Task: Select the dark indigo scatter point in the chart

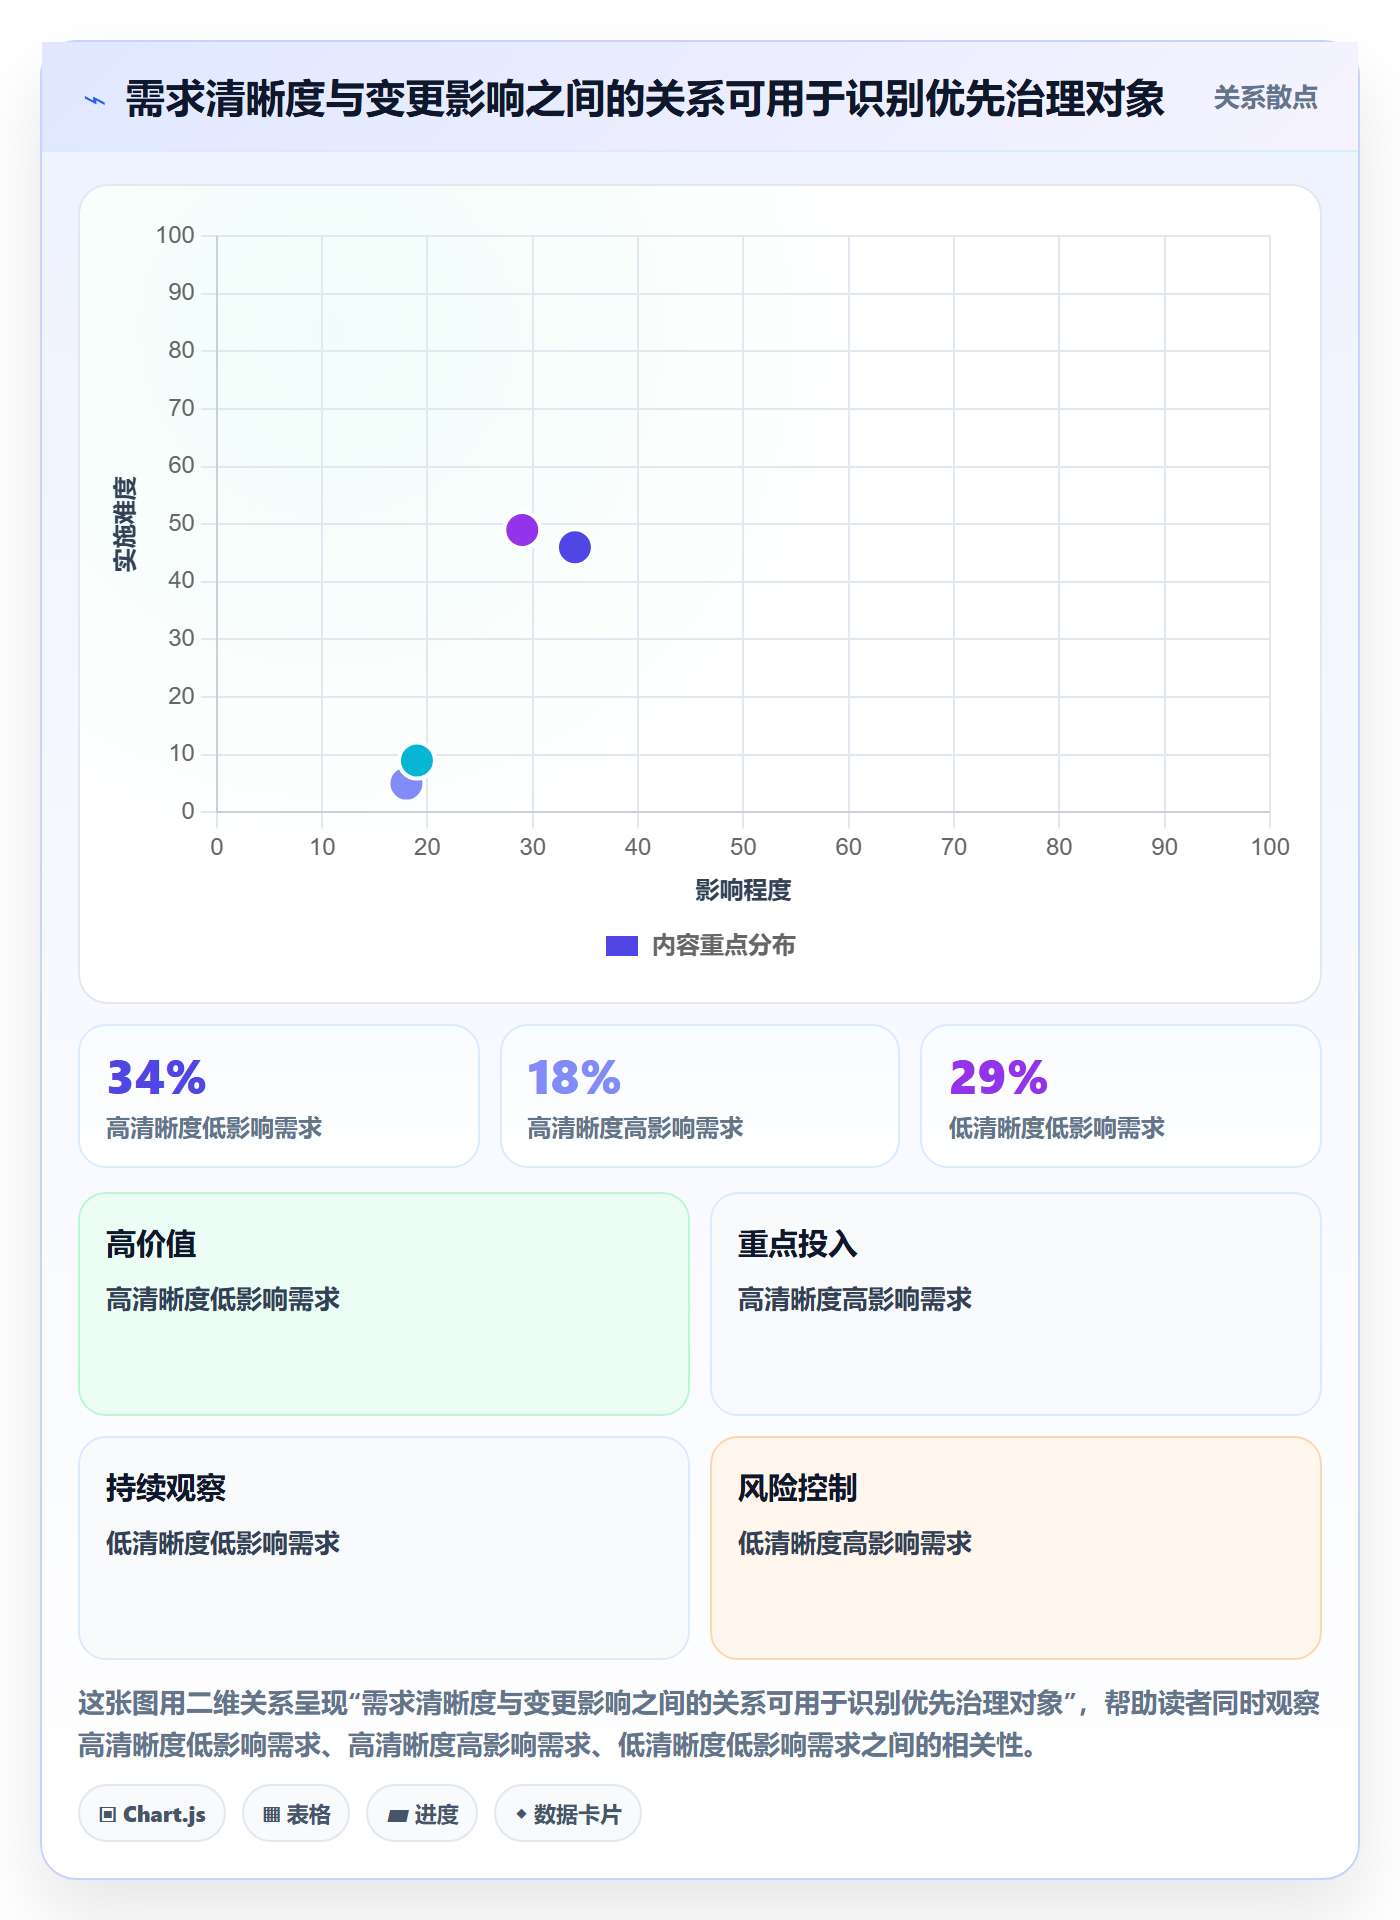Action: 575,547
